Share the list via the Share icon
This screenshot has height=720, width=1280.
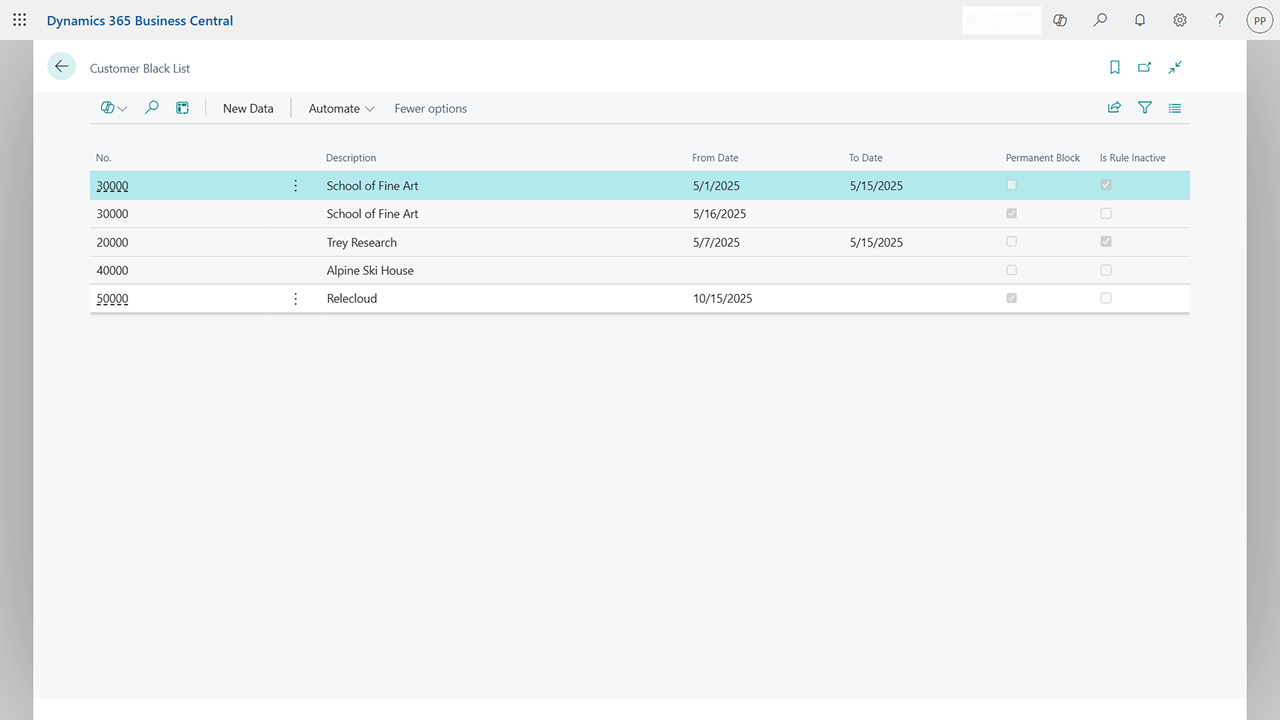point(1114,107)
